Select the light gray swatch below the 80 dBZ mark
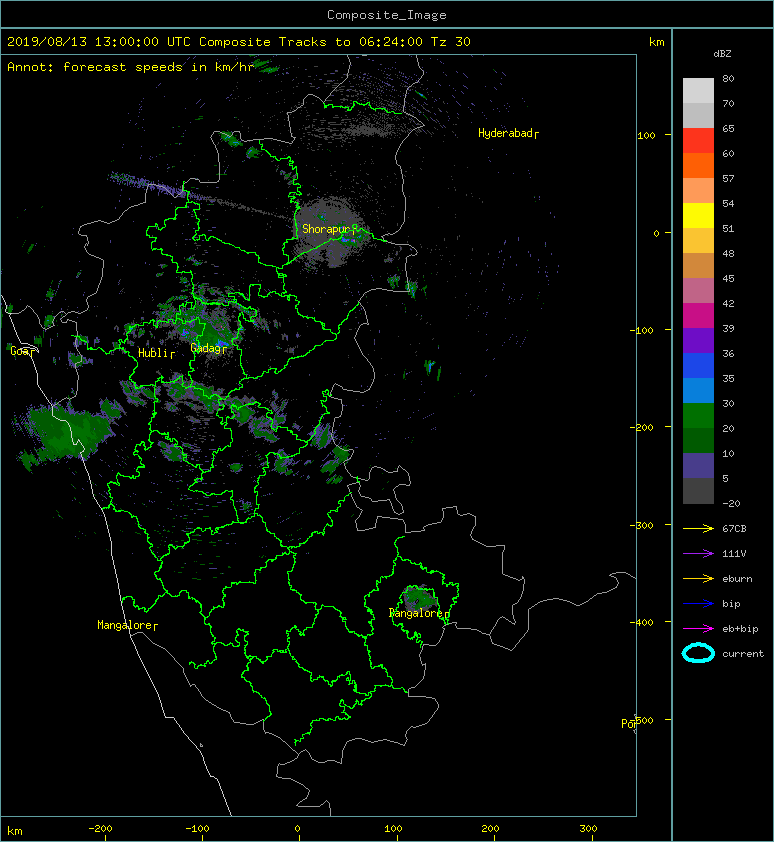The width and height of the screenshot is (774, 842). (x=698, y=91)
